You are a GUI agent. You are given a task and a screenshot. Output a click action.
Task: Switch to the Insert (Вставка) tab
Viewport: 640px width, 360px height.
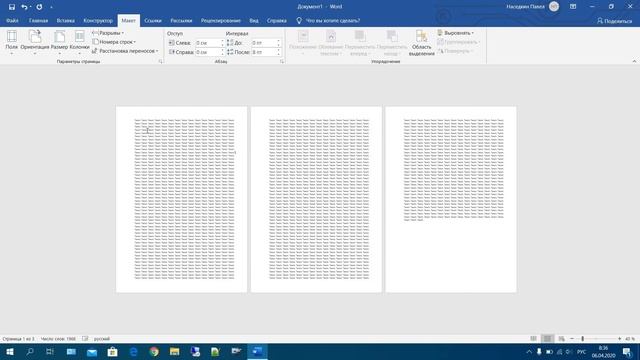[x=65, y=20]
